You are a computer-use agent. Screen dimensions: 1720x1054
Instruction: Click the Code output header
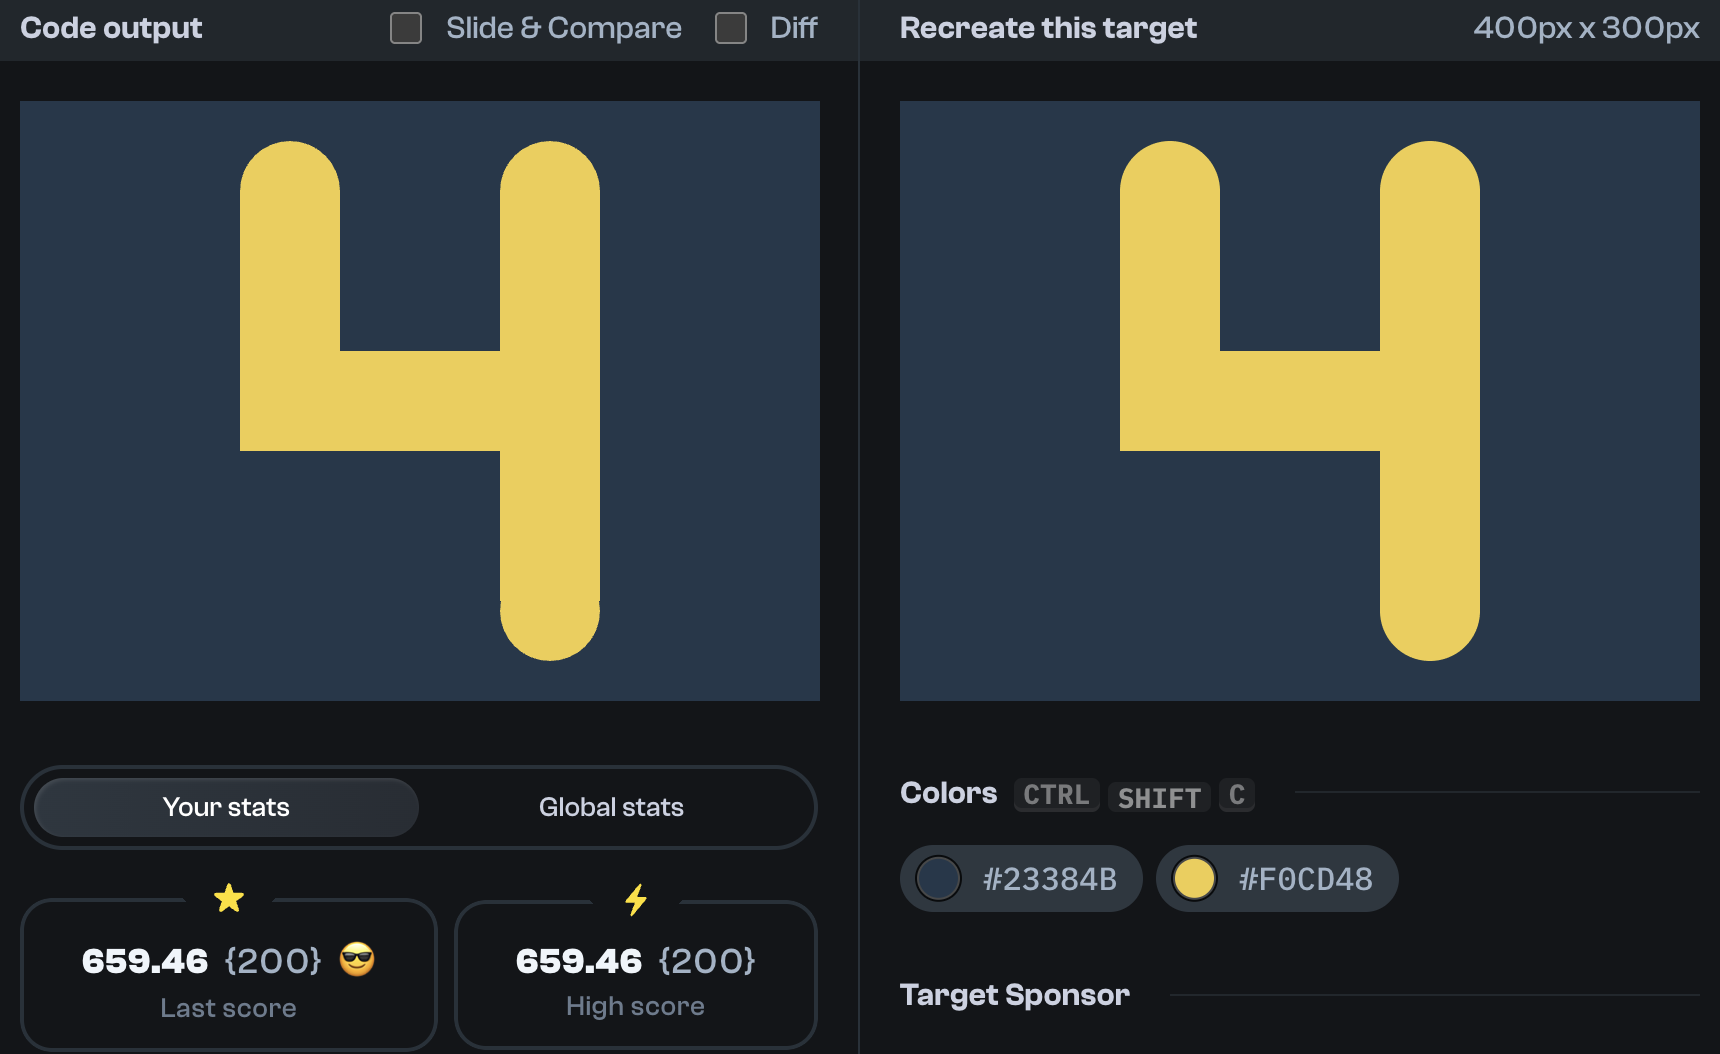(111, 28)
